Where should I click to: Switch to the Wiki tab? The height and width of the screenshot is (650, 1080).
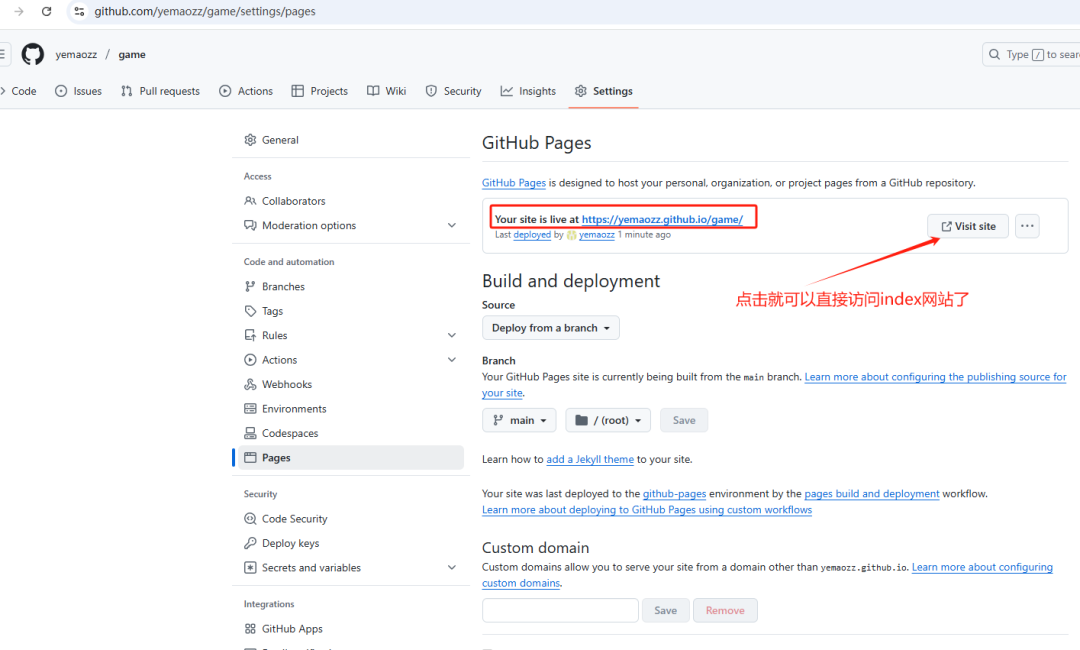(x=386, y=91)
